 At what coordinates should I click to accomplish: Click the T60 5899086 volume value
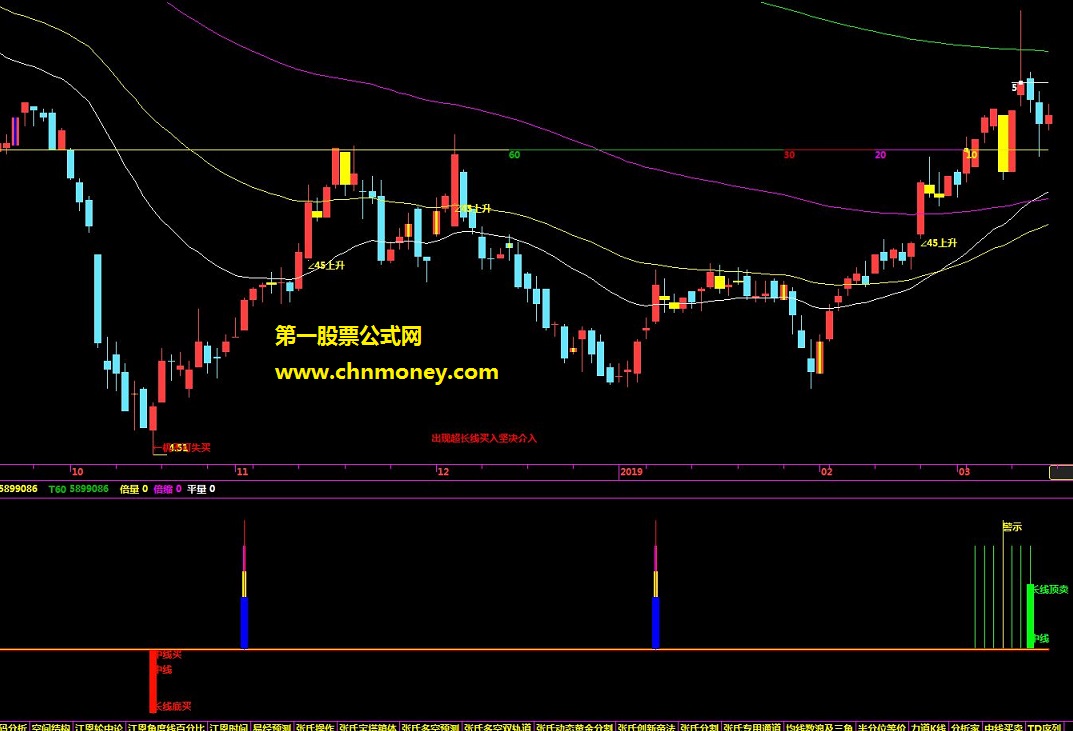pos(79,489)
